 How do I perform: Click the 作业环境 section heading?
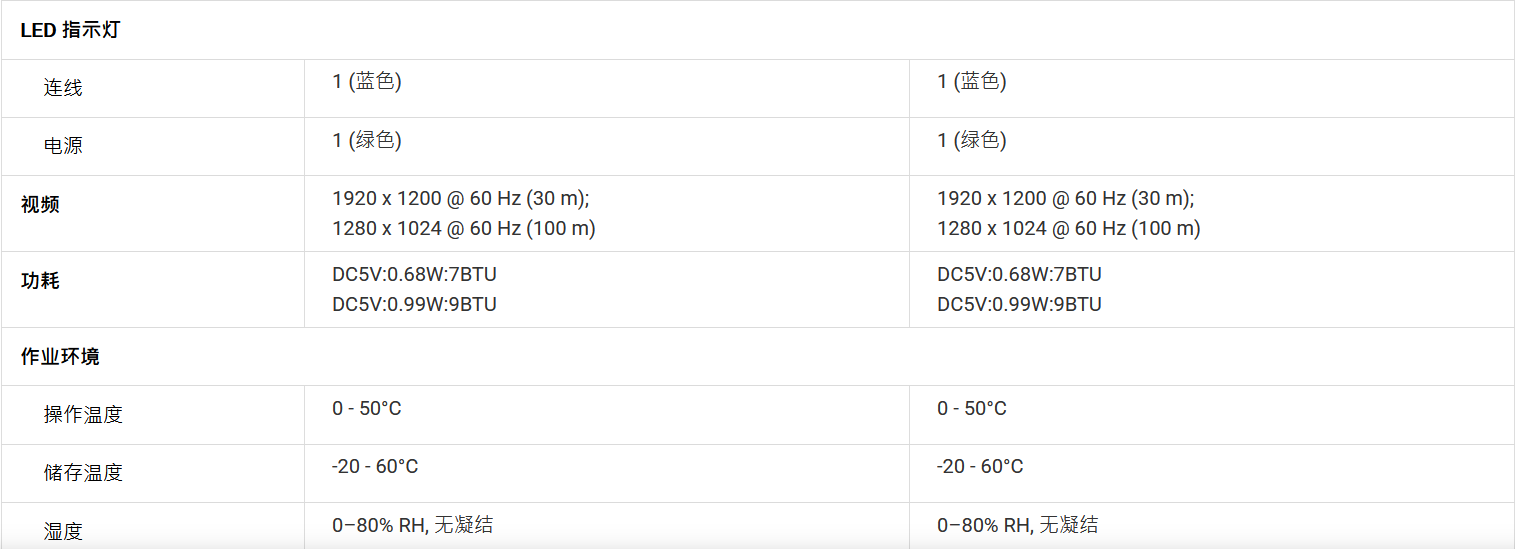click(x=60, y=357)
